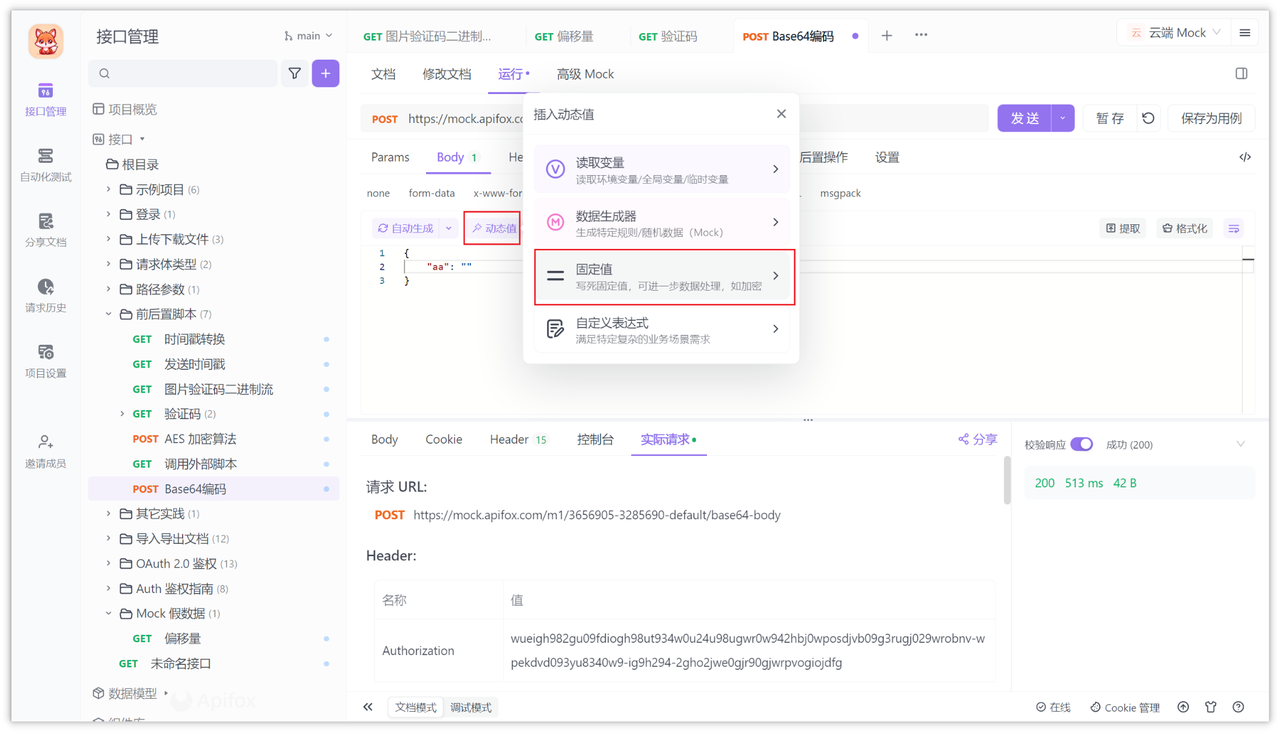Open 自动化测试 sidebar section
The width and height of the screenshot is (1280, 735).
point(45,166)
